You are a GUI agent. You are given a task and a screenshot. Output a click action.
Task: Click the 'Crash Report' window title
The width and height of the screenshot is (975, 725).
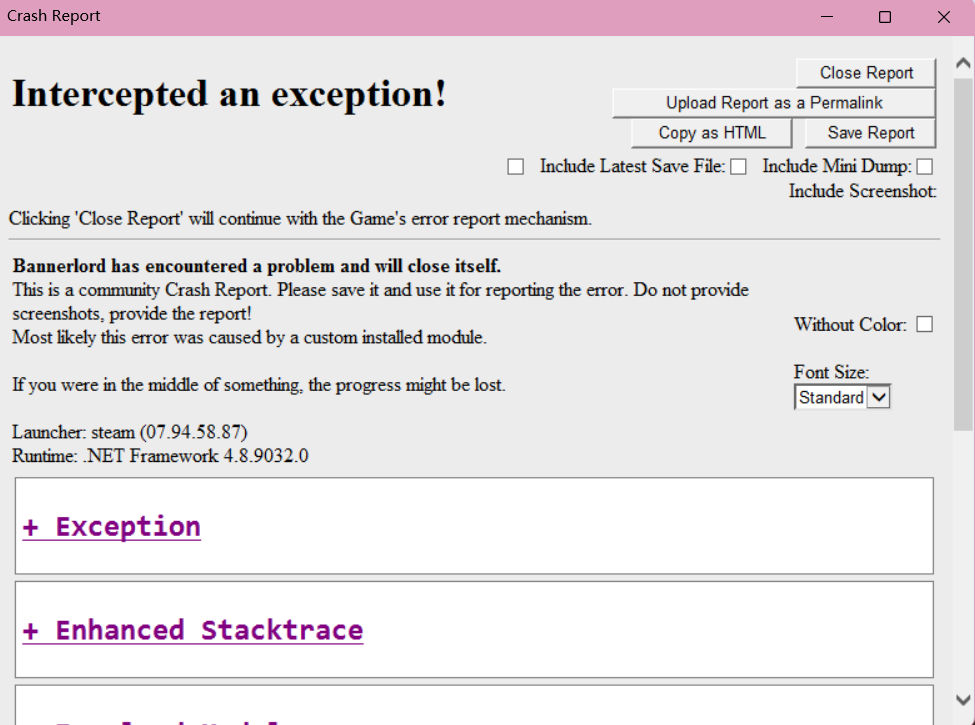pos(53,16)
